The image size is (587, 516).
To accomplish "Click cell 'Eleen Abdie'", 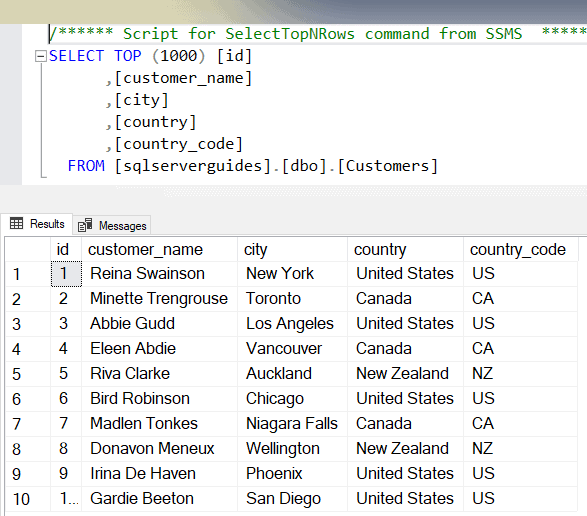I will pyautogui.click(x=159, y=349).
